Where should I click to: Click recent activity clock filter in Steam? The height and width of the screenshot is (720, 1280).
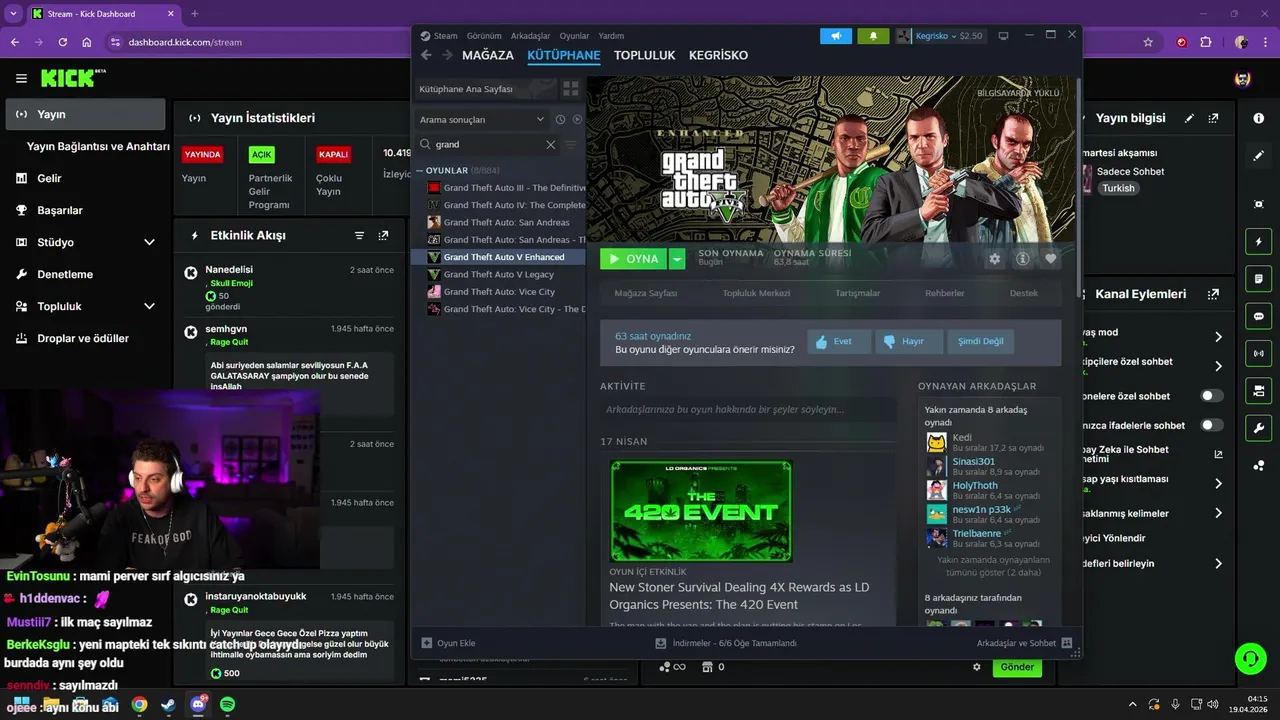coord(560,119)
